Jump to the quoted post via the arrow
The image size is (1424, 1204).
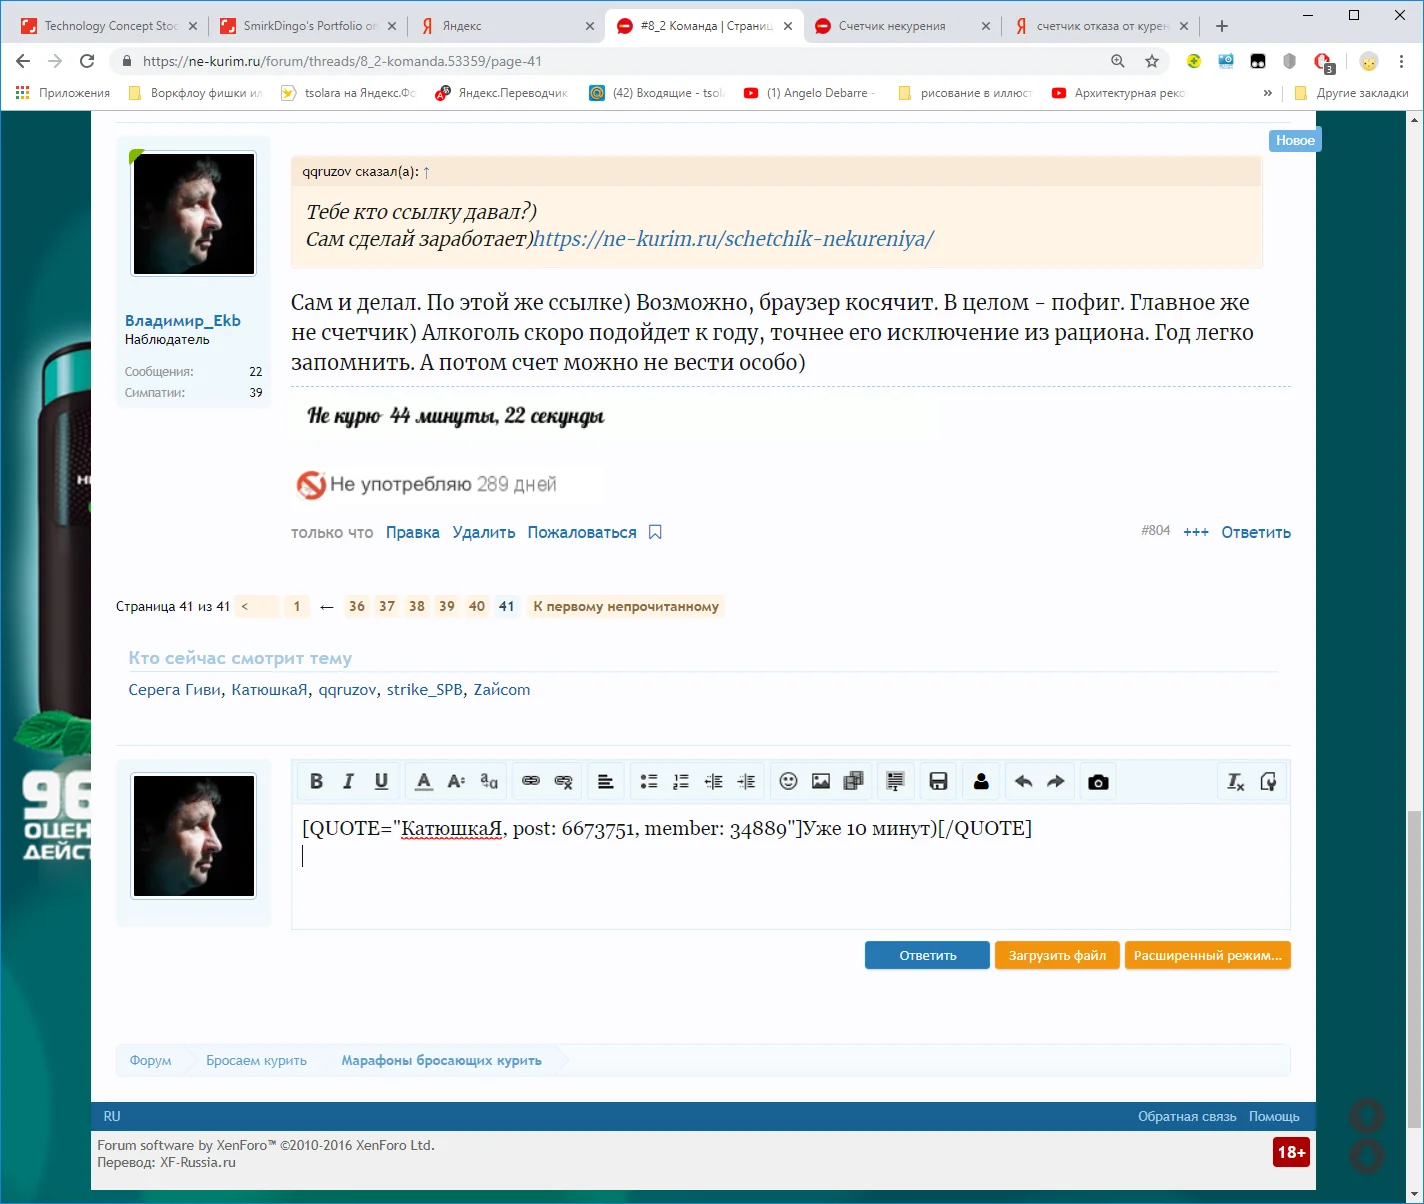pos(426,172)
